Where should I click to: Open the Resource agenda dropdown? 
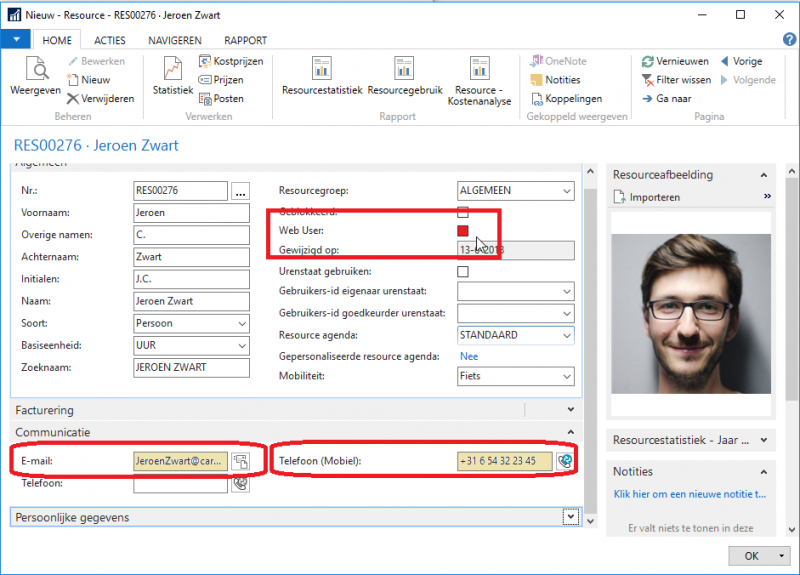tap(566, 335)
